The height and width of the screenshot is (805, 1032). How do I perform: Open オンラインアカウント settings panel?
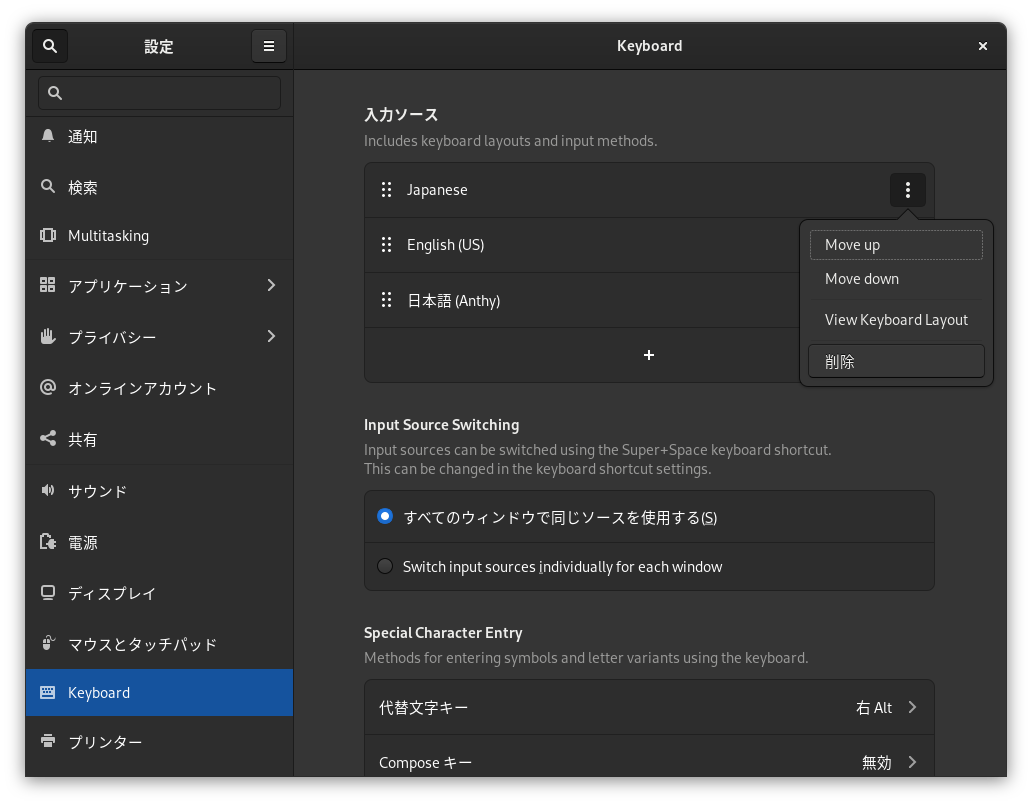(x=159, y=388)
